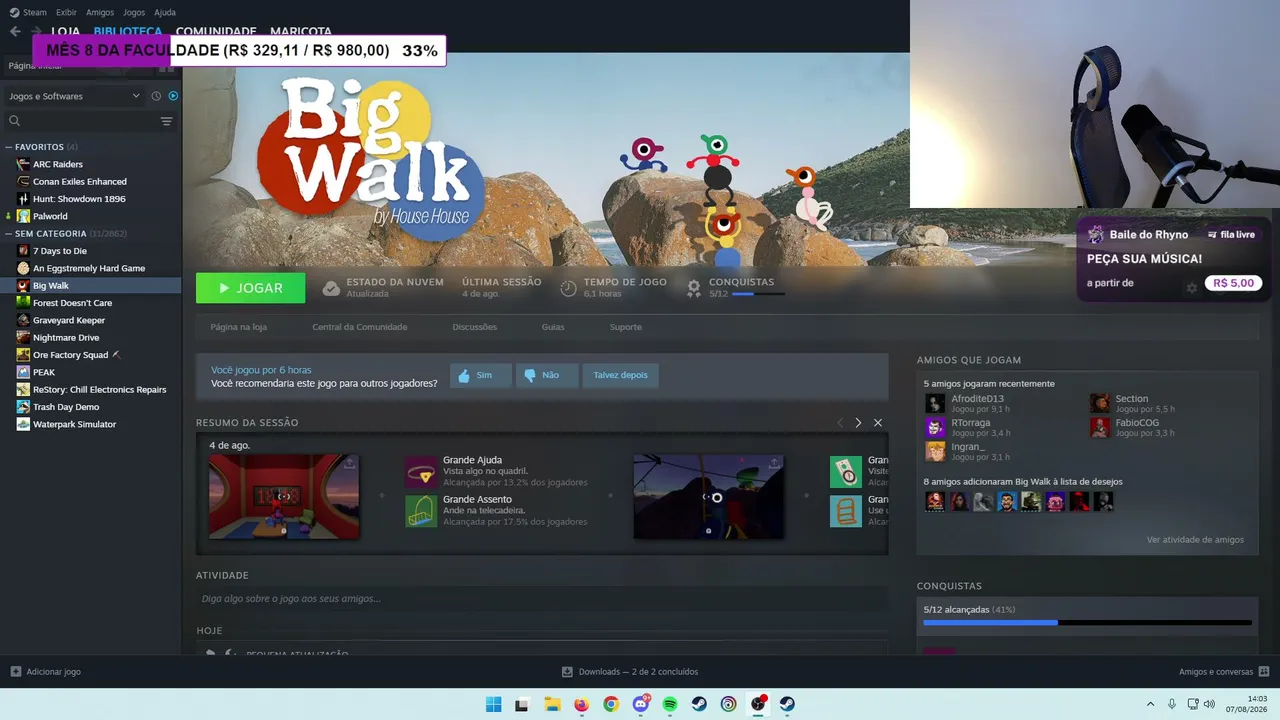Open Firefox from the taskbar
1280x720 pixels.
(581, 704)
